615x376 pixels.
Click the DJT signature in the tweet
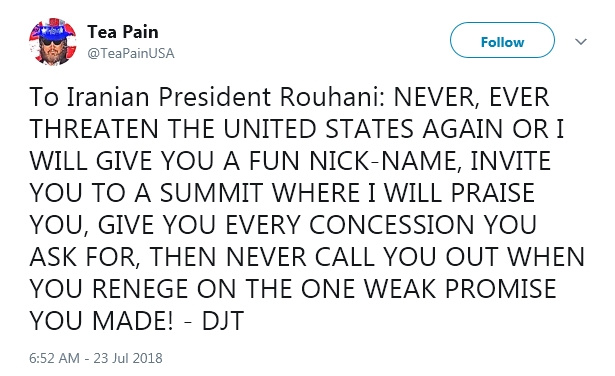[223, 321]
